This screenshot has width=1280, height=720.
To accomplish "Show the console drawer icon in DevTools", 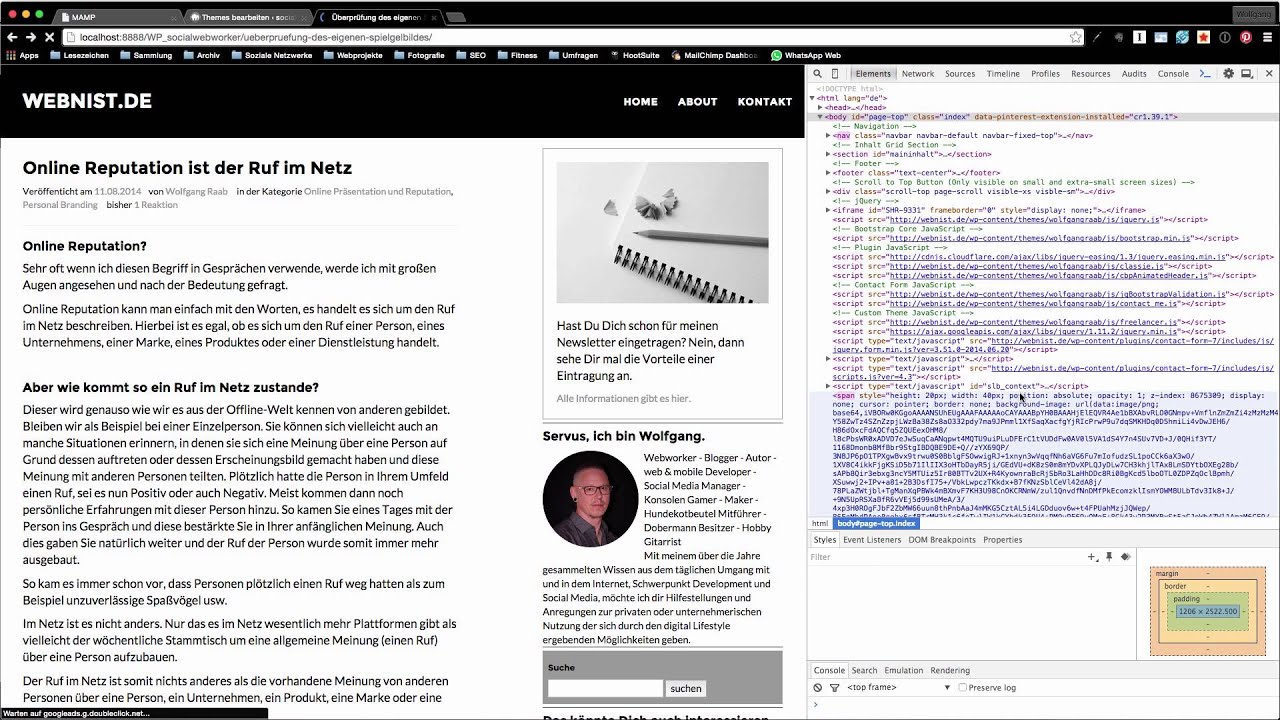I will click(1205, 74).
